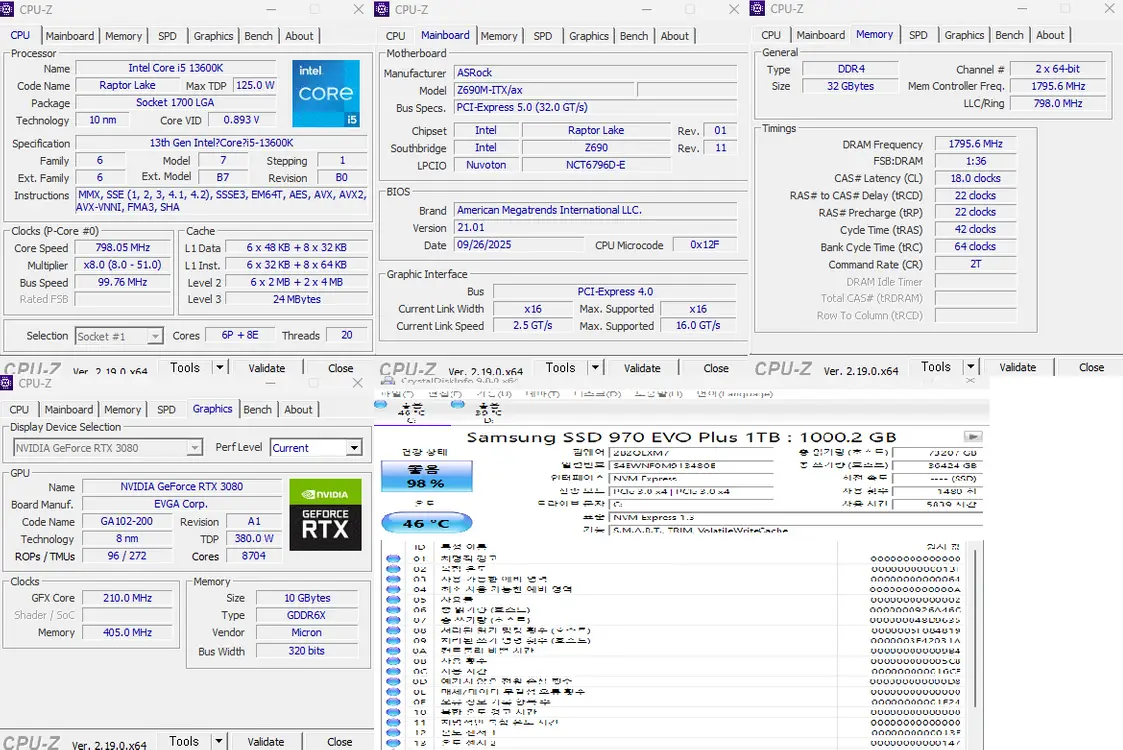The height and width of the screenshot is (750, 1123).
Task: Click status circle of S.M.A.R.T. attribute ID 05
Action: (393, 599)
